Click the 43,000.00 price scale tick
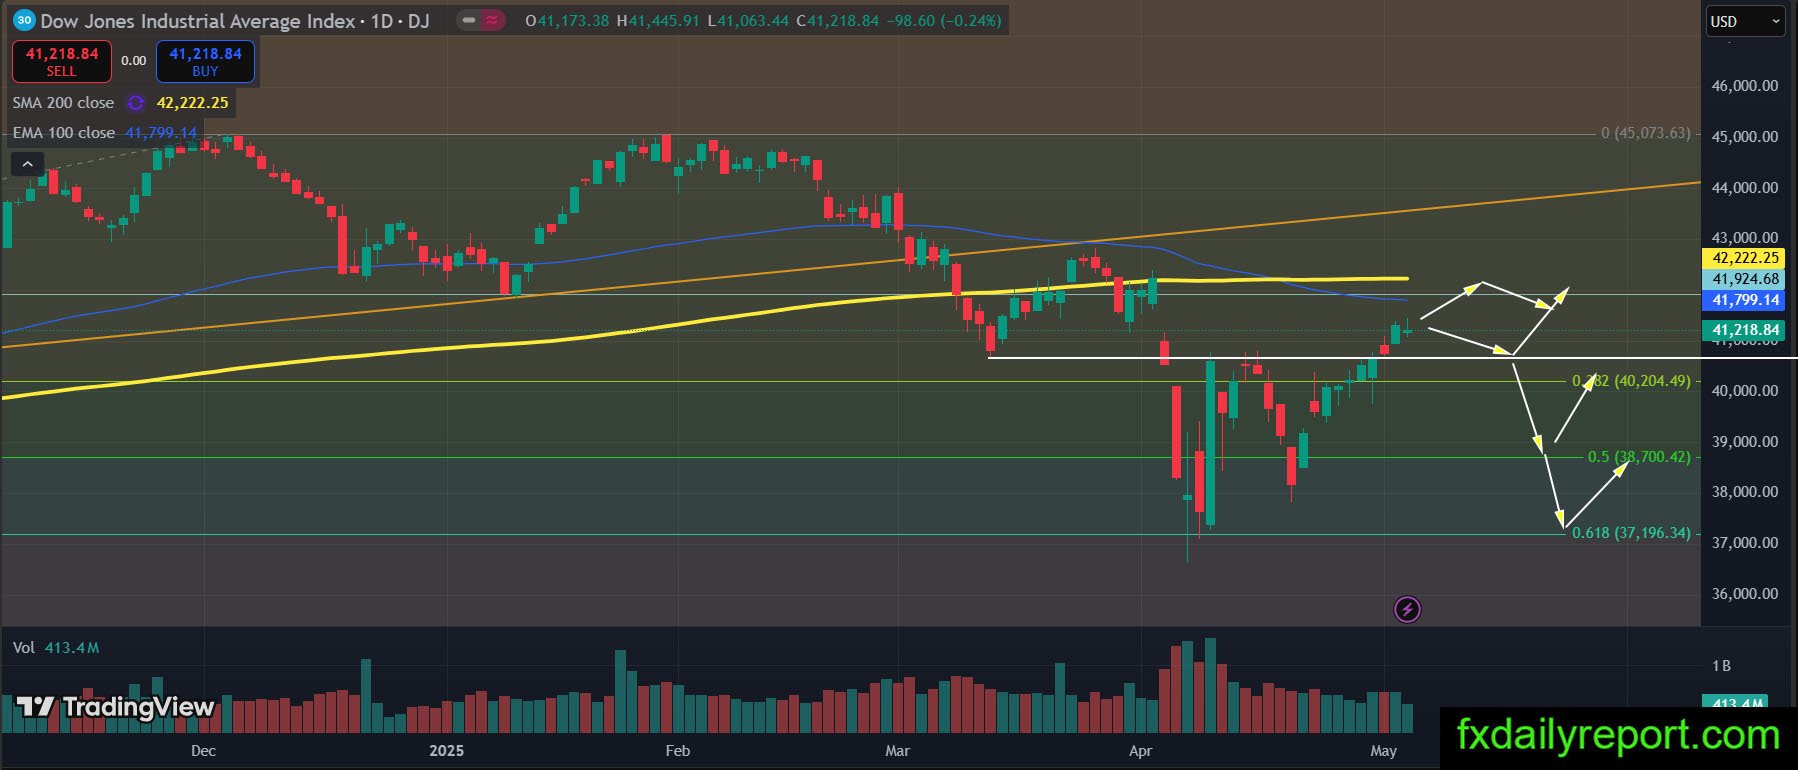The image size is (1798, 770). pyautogui.click(x=1745, y=238)
